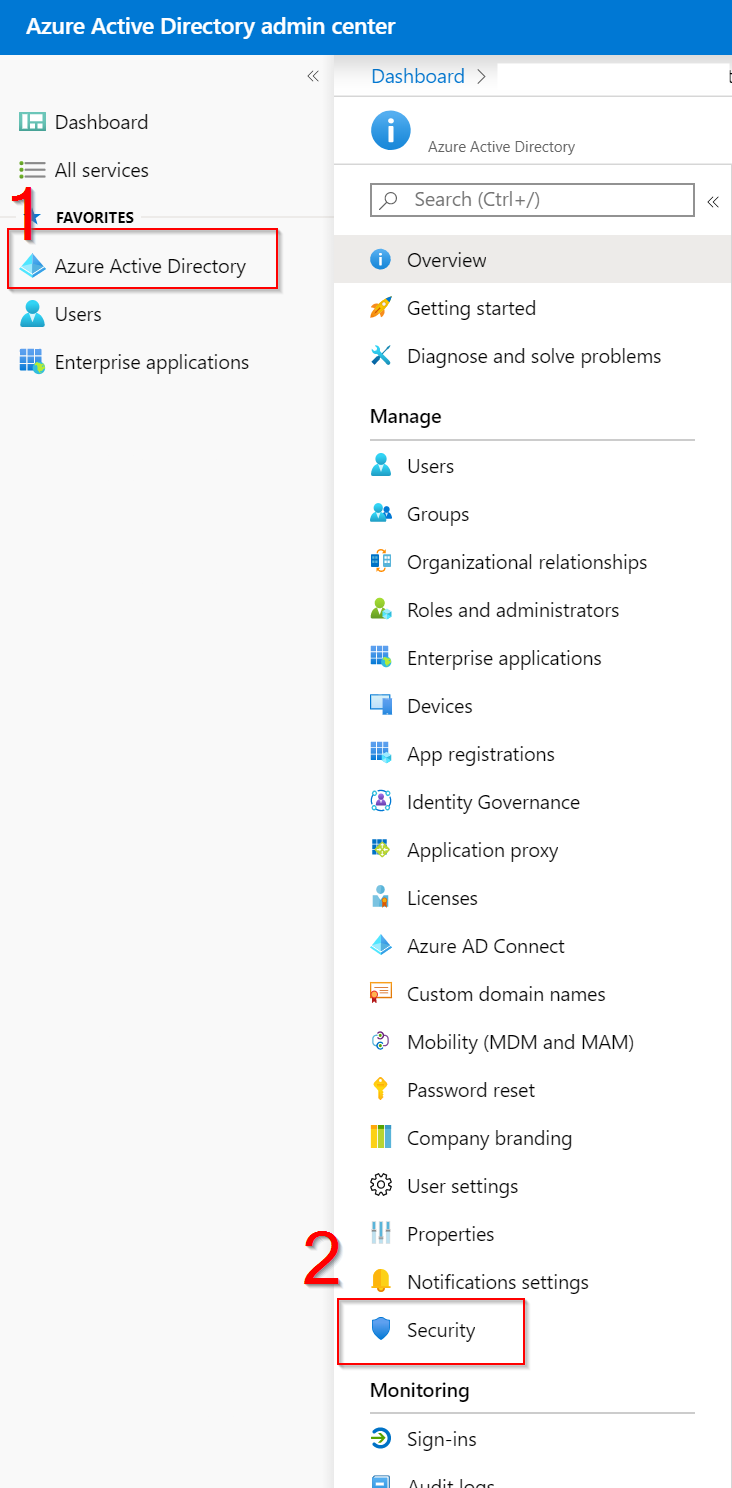The image size is (732, 1488).
Task: Click Organizational relationships text
Action: [527, 562]
